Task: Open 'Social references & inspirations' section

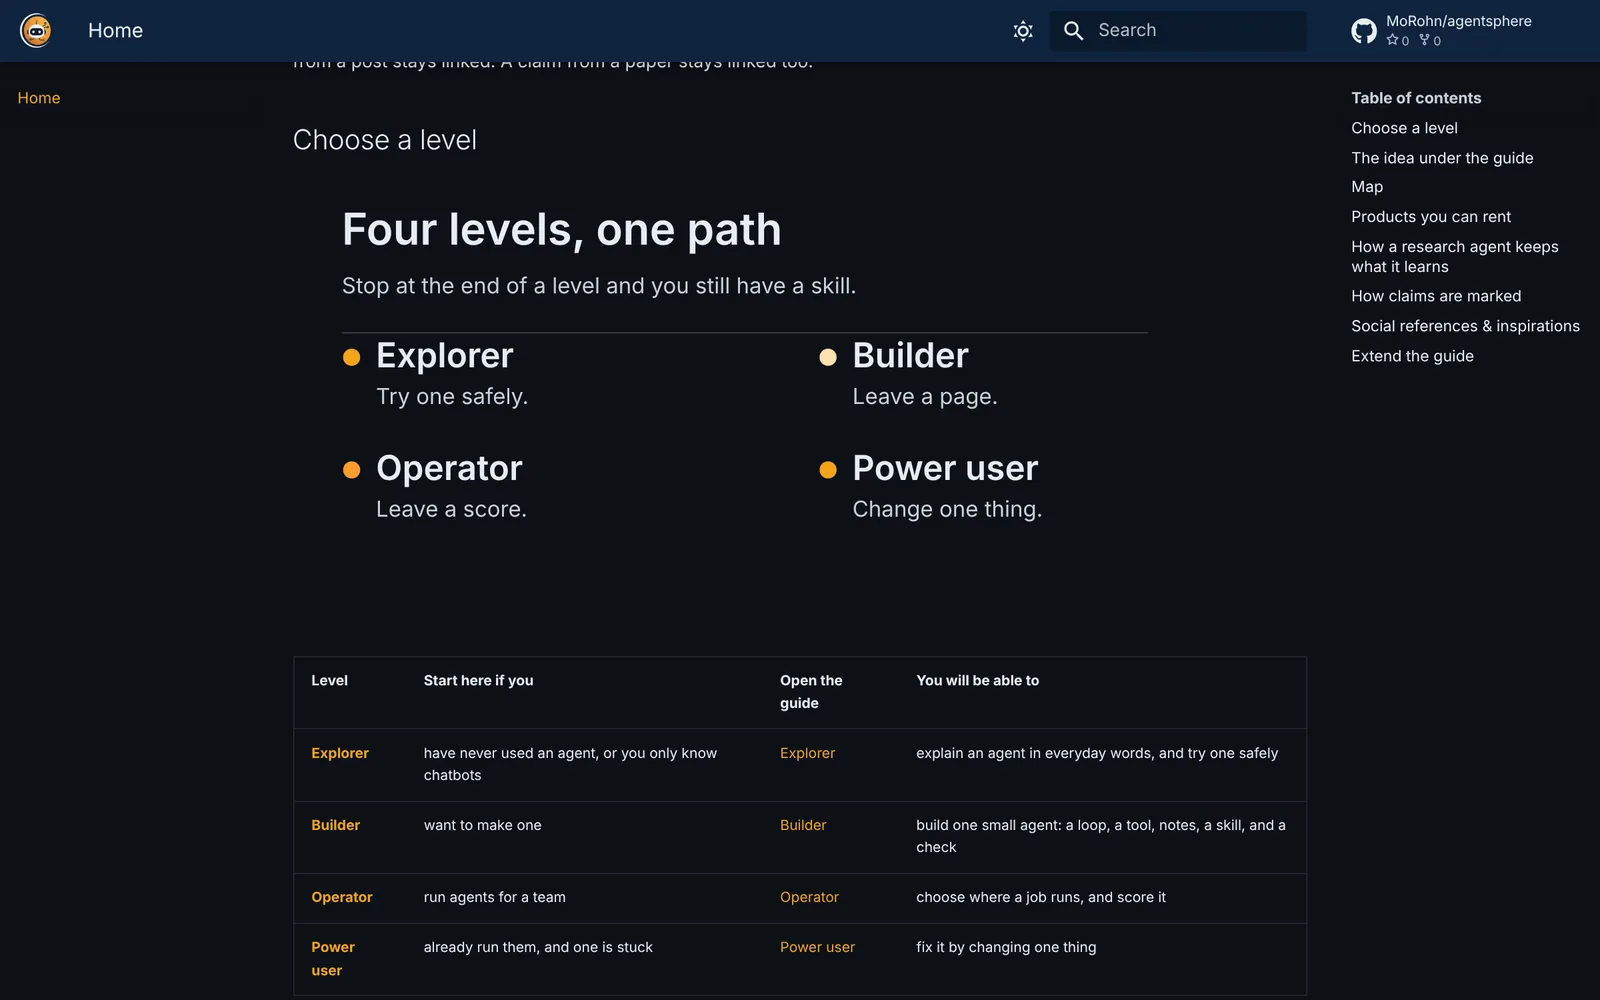Action: click(1465, 326)
